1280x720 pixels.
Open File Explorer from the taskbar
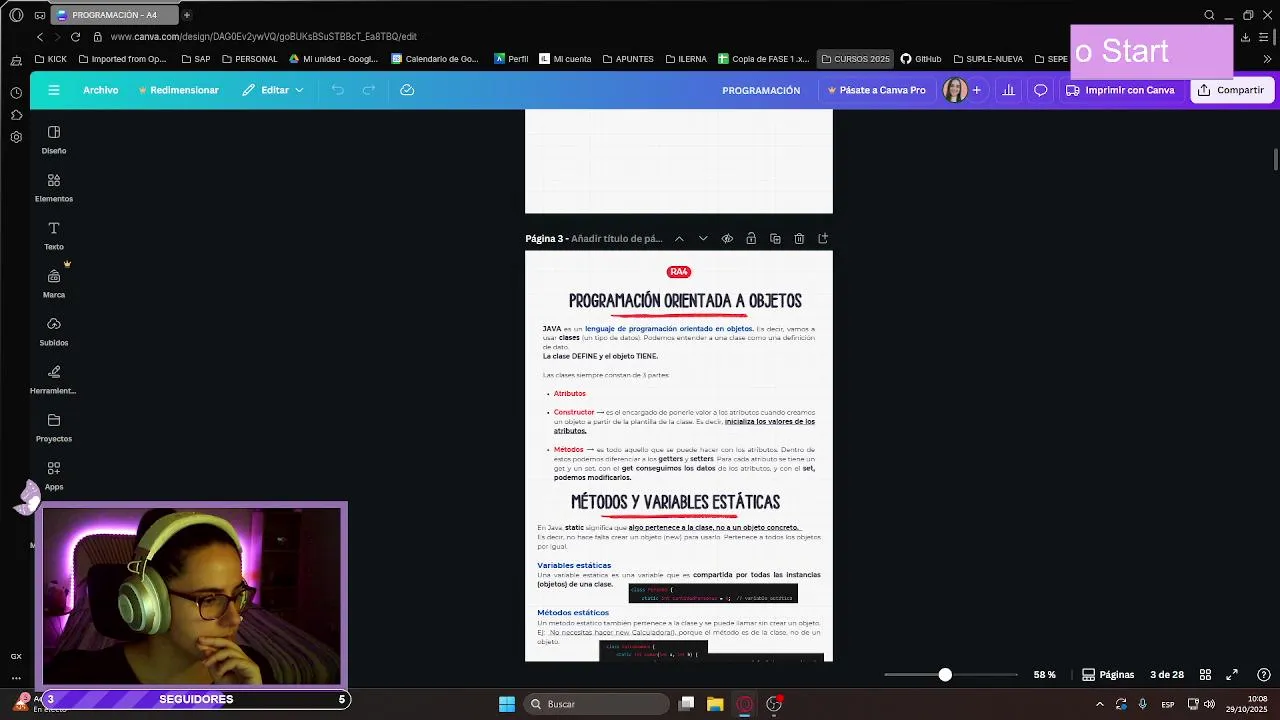coord(715,704)
